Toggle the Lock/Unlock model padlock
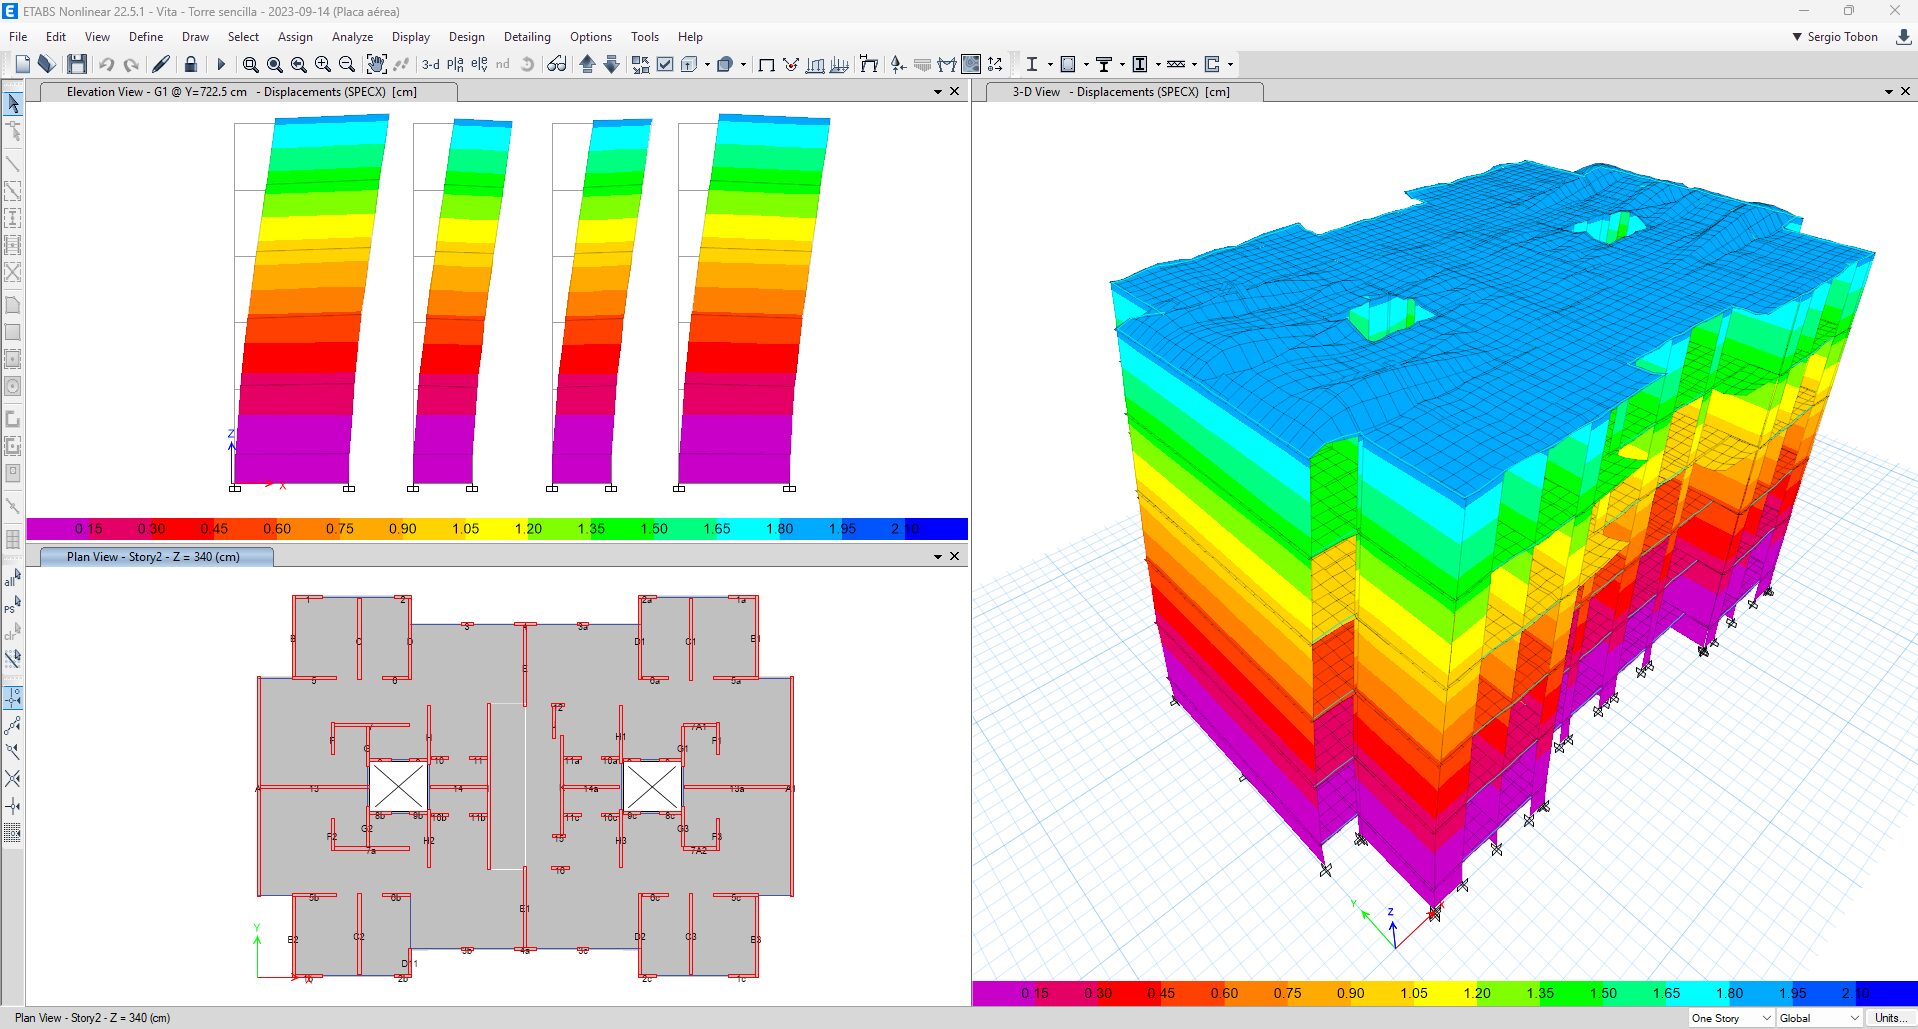Screen dimensions: 1918x1029 pos(190,64)
